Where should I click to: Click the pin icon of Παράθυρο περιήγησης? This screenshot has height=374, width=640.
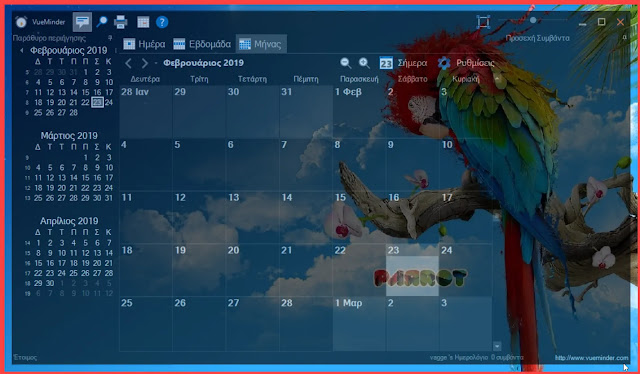coord(110,38)
